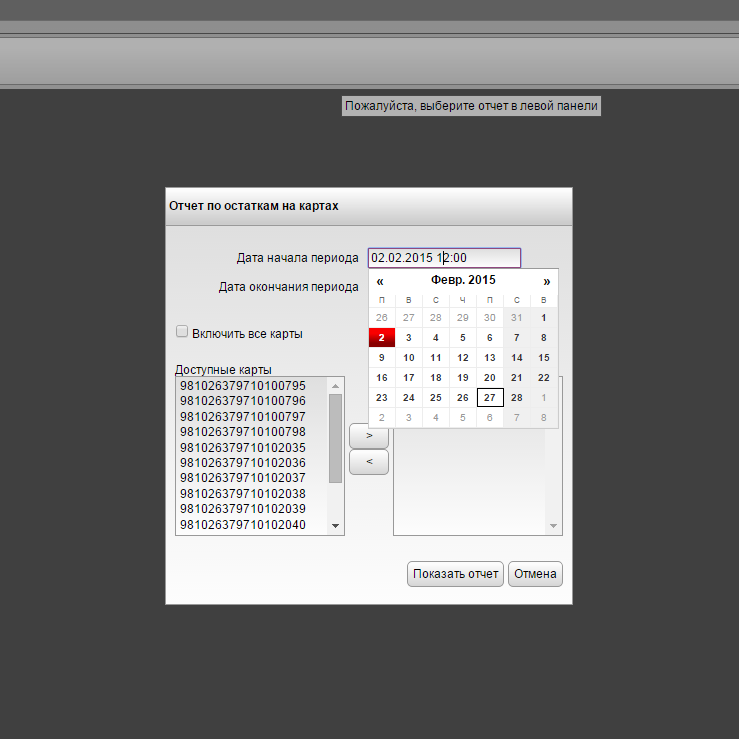Click the 'Пожалуйста, выберите отчет в левой панели' message
The width and height of the screenshot is (739, 739).
[471, 106]
